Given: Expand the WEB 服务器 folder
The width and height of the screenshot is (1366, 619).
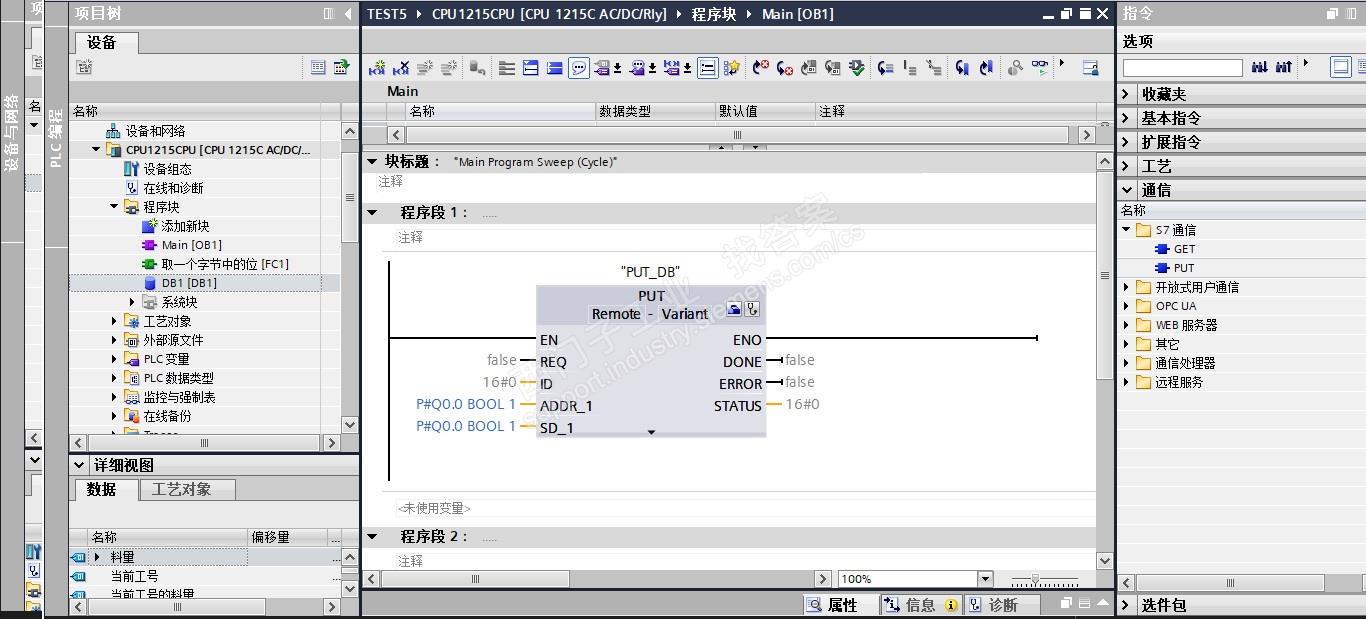Looking at the screenshot, I should [1127, 325].
